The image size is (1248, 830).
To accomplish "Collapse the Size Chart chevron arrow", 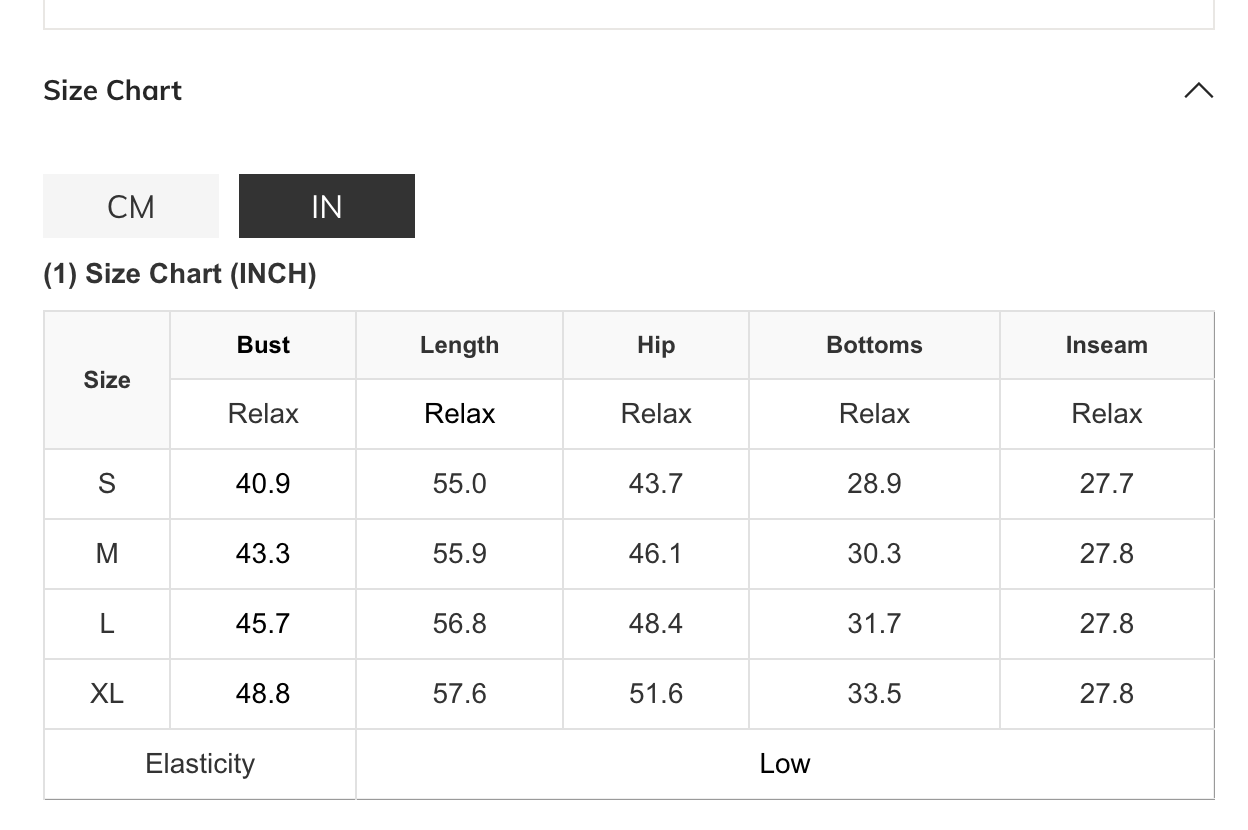I will tap(1198, 91).
